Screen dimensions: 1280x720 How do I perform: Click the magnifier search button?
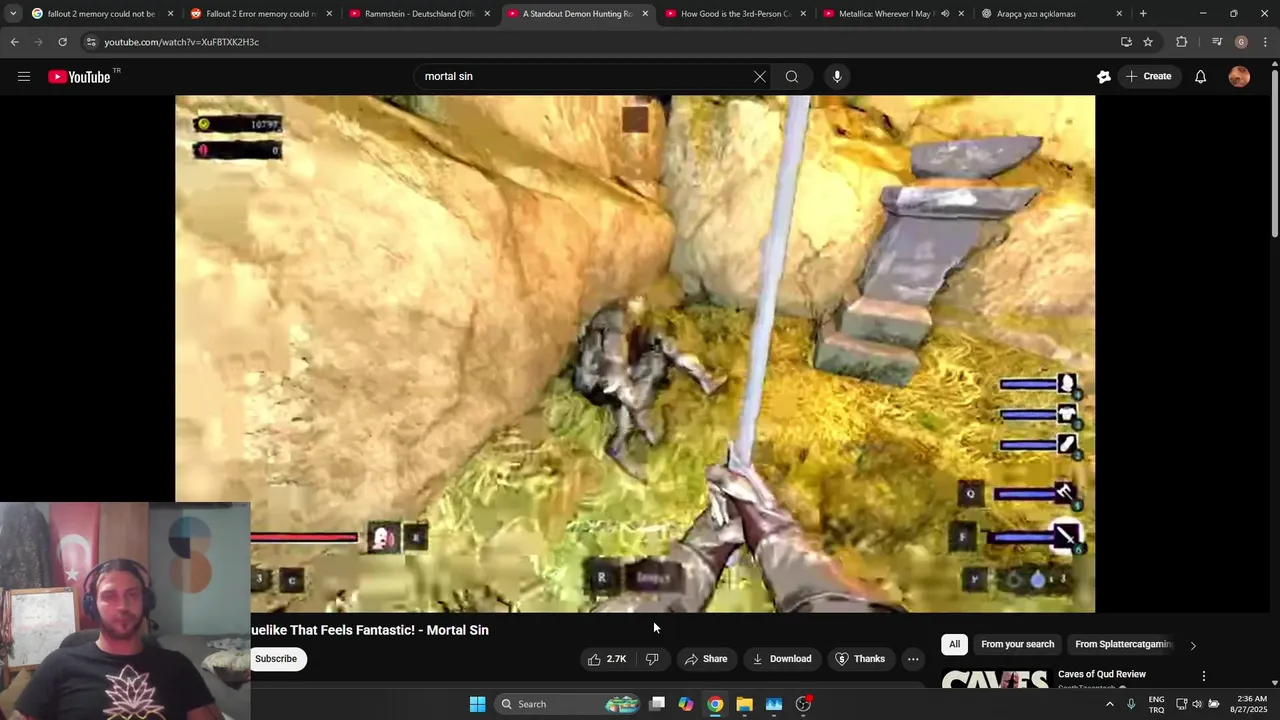click(792, 77)
